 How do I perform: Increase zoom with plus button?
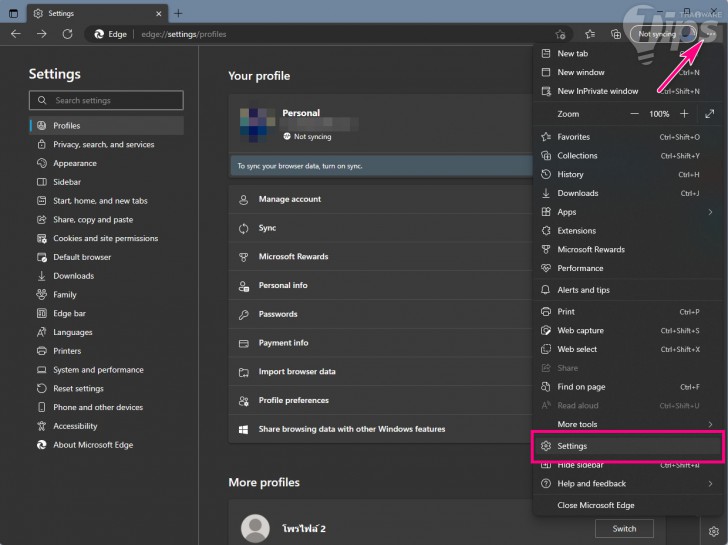(x=684, y=114)
